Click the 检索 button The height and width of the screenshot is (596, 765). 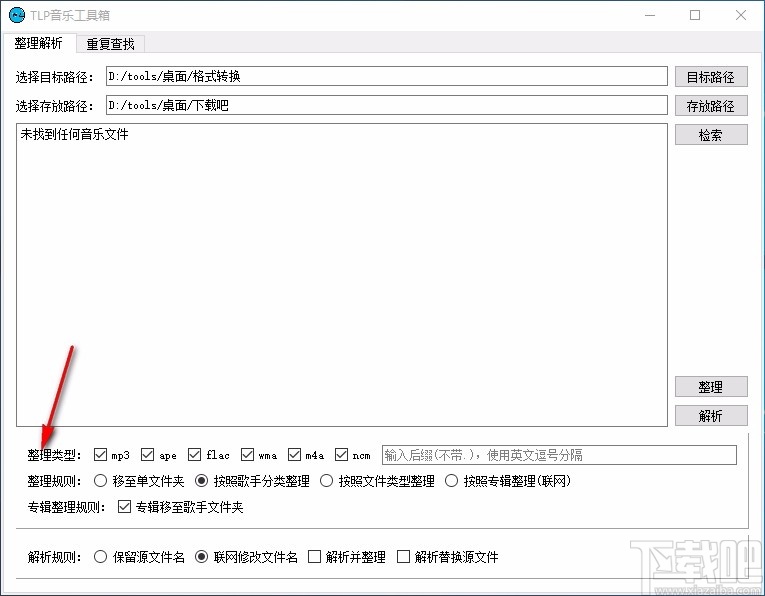point(711,135)
